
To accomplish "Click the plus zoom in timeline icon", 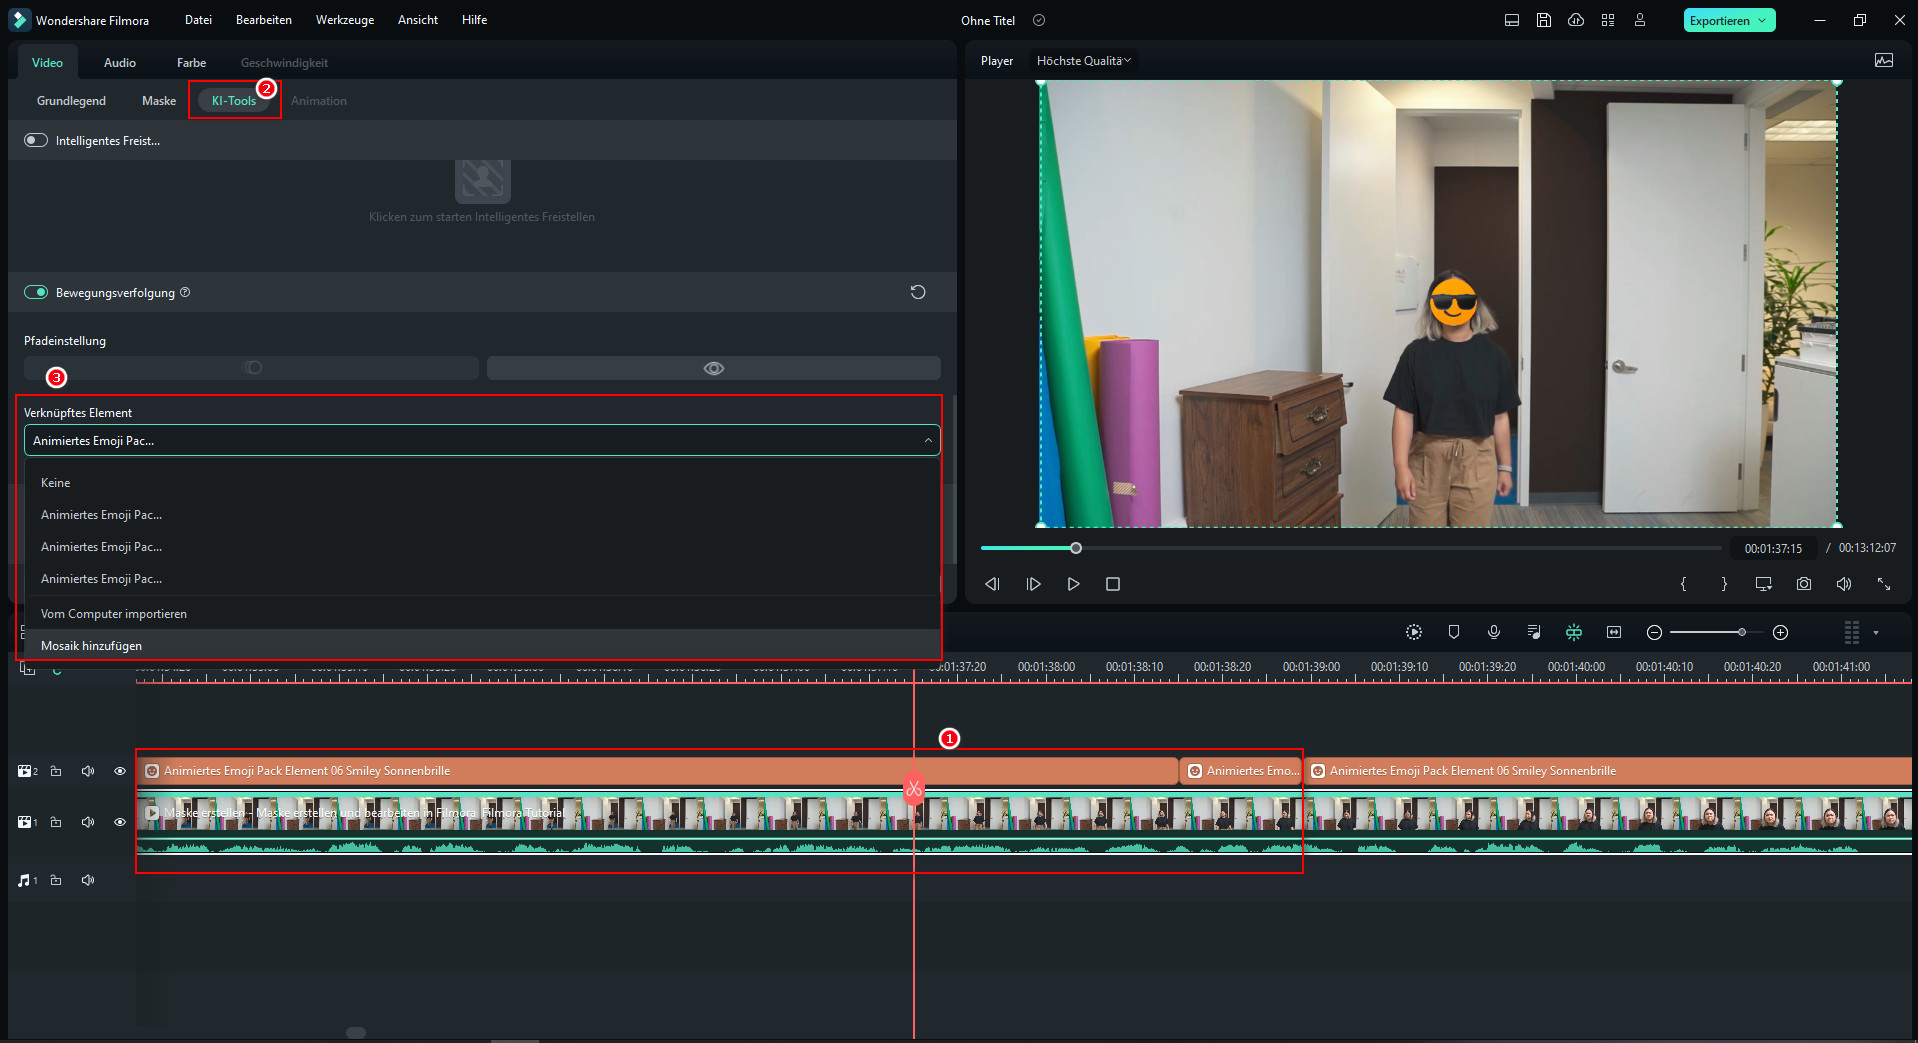I will pyautogui.click(x=1781, y=633).
